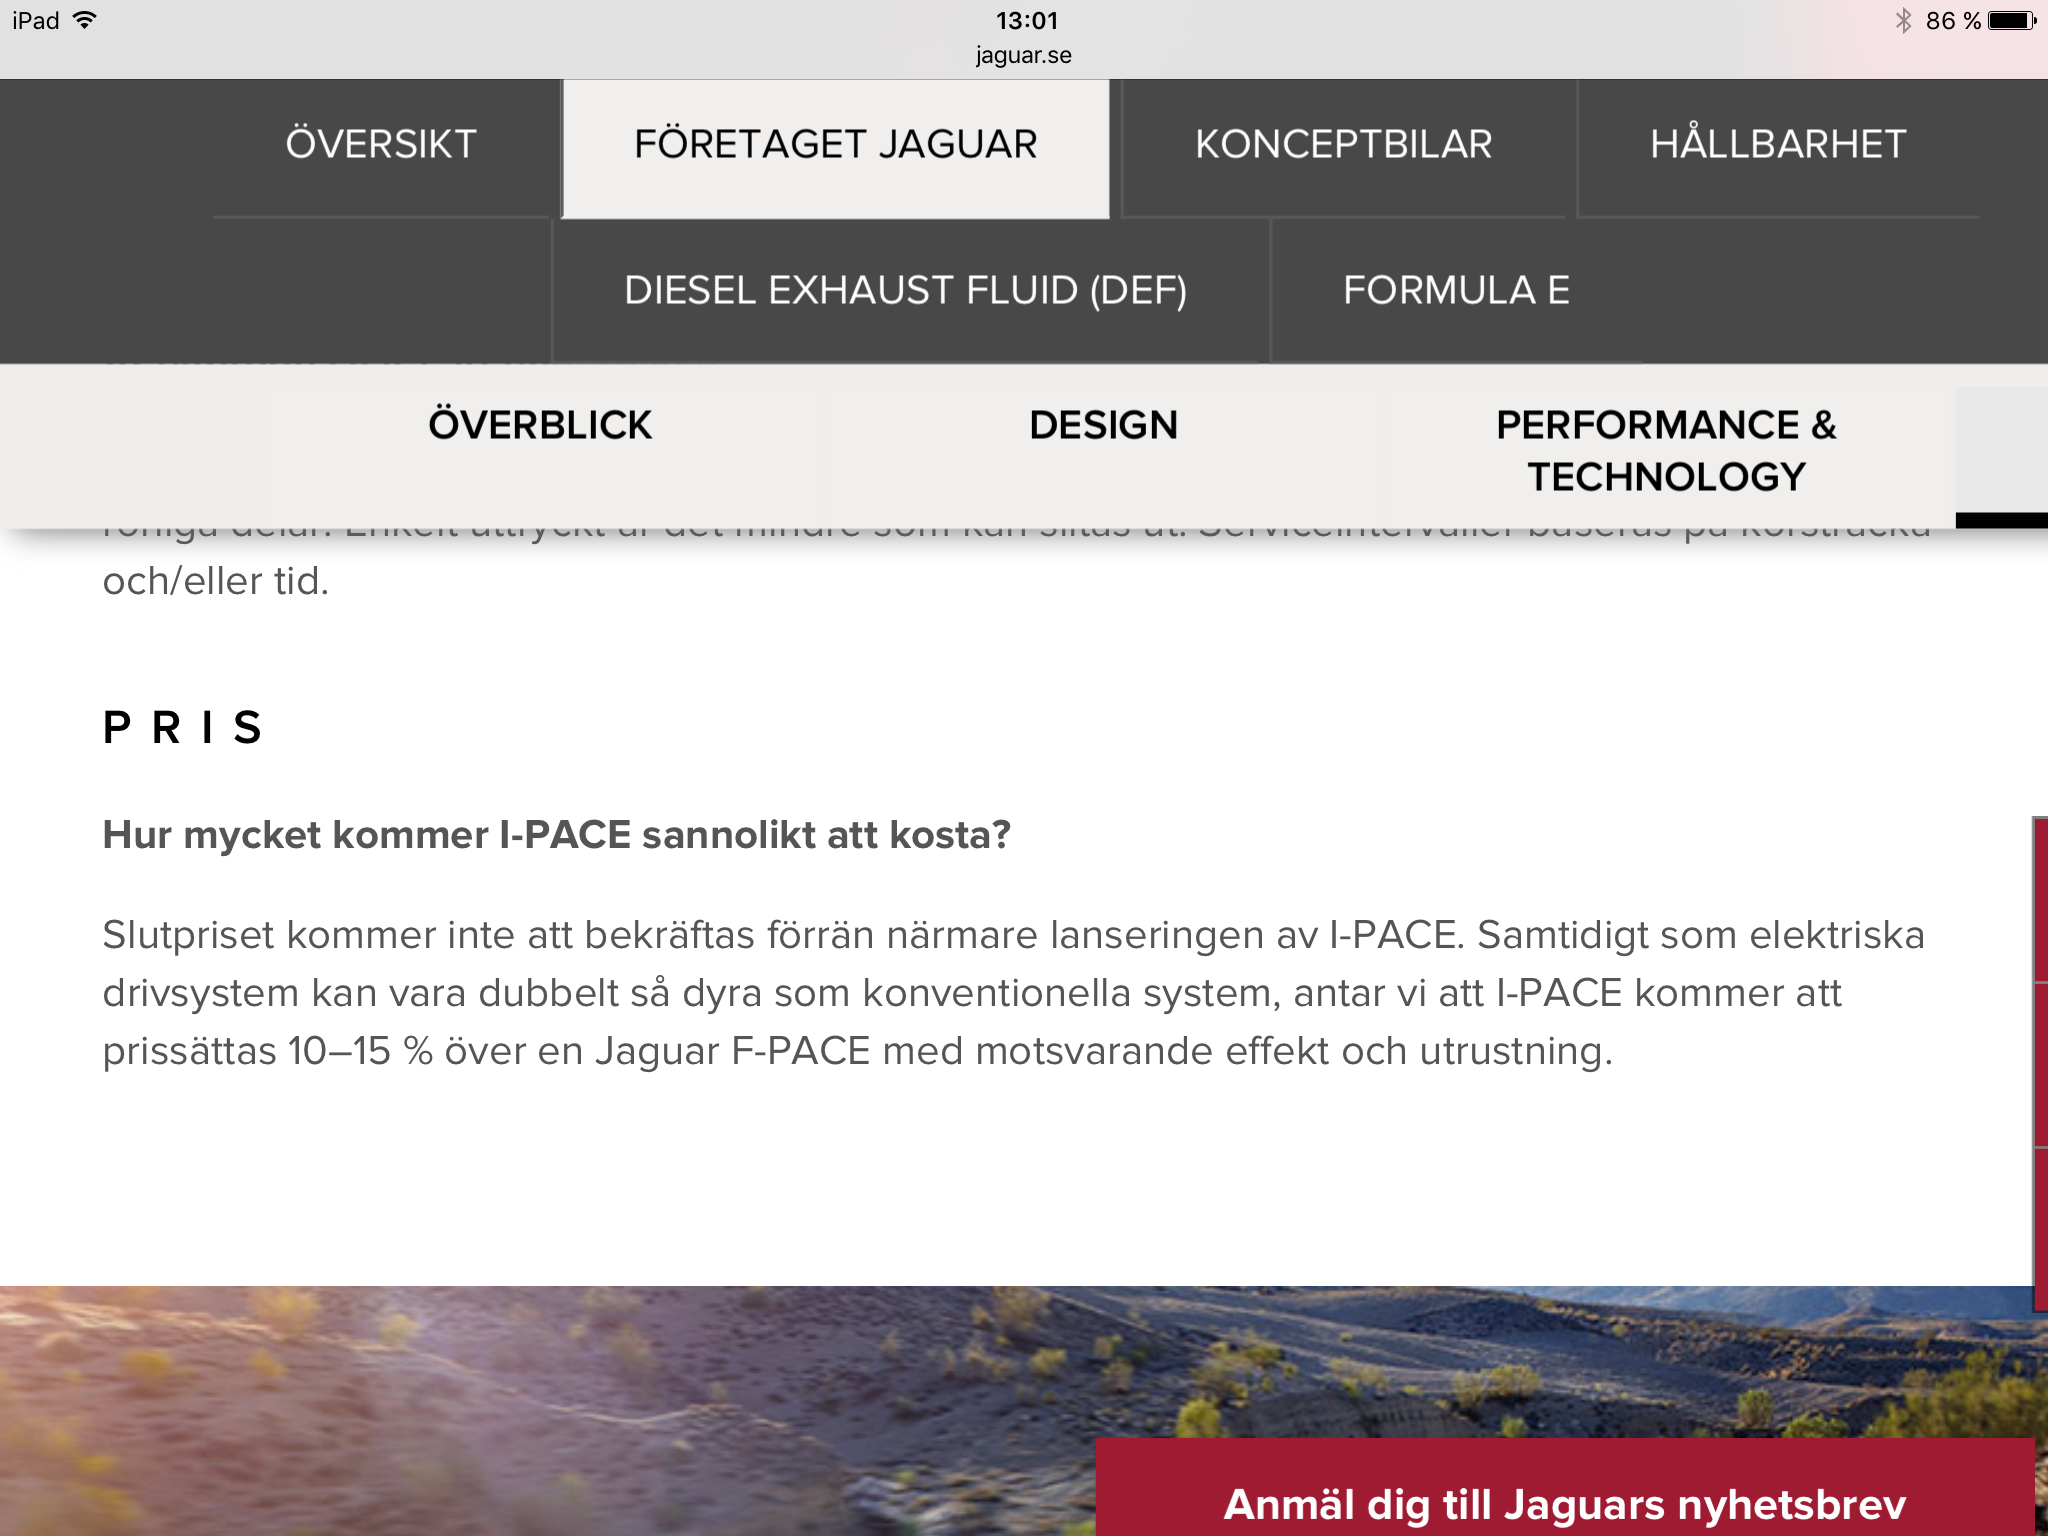The height and width of the screenshot is (1536, 2048).
Task: Open the HÅLLBARHET menu item
Action: coord(1778,144)
